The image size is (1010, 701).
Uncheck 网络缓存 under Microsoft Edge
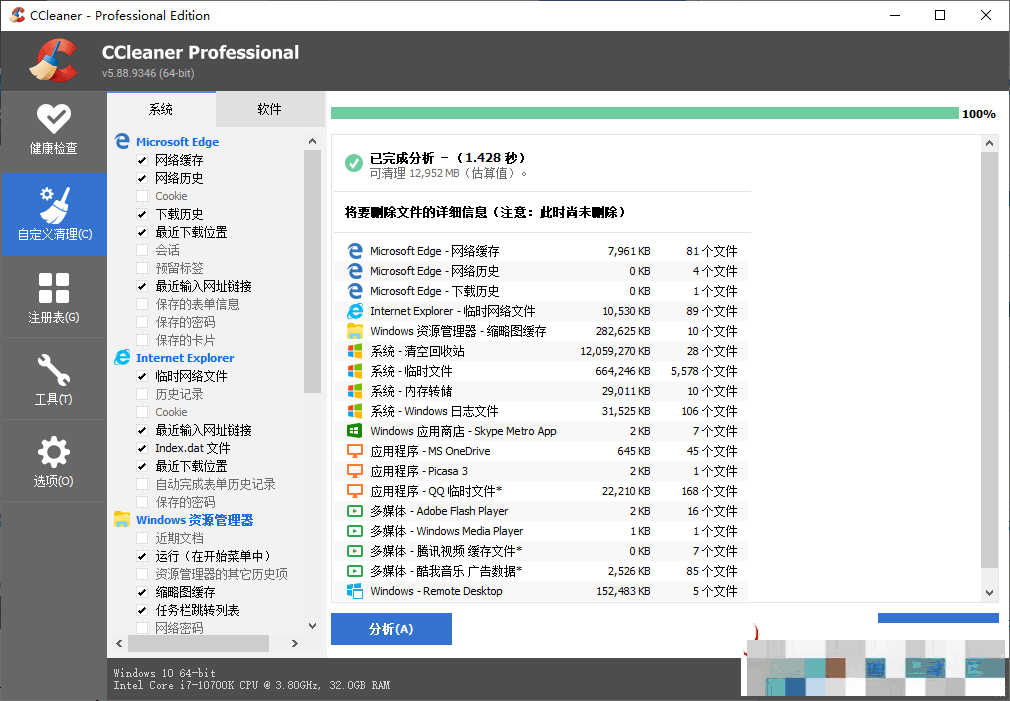142,160
